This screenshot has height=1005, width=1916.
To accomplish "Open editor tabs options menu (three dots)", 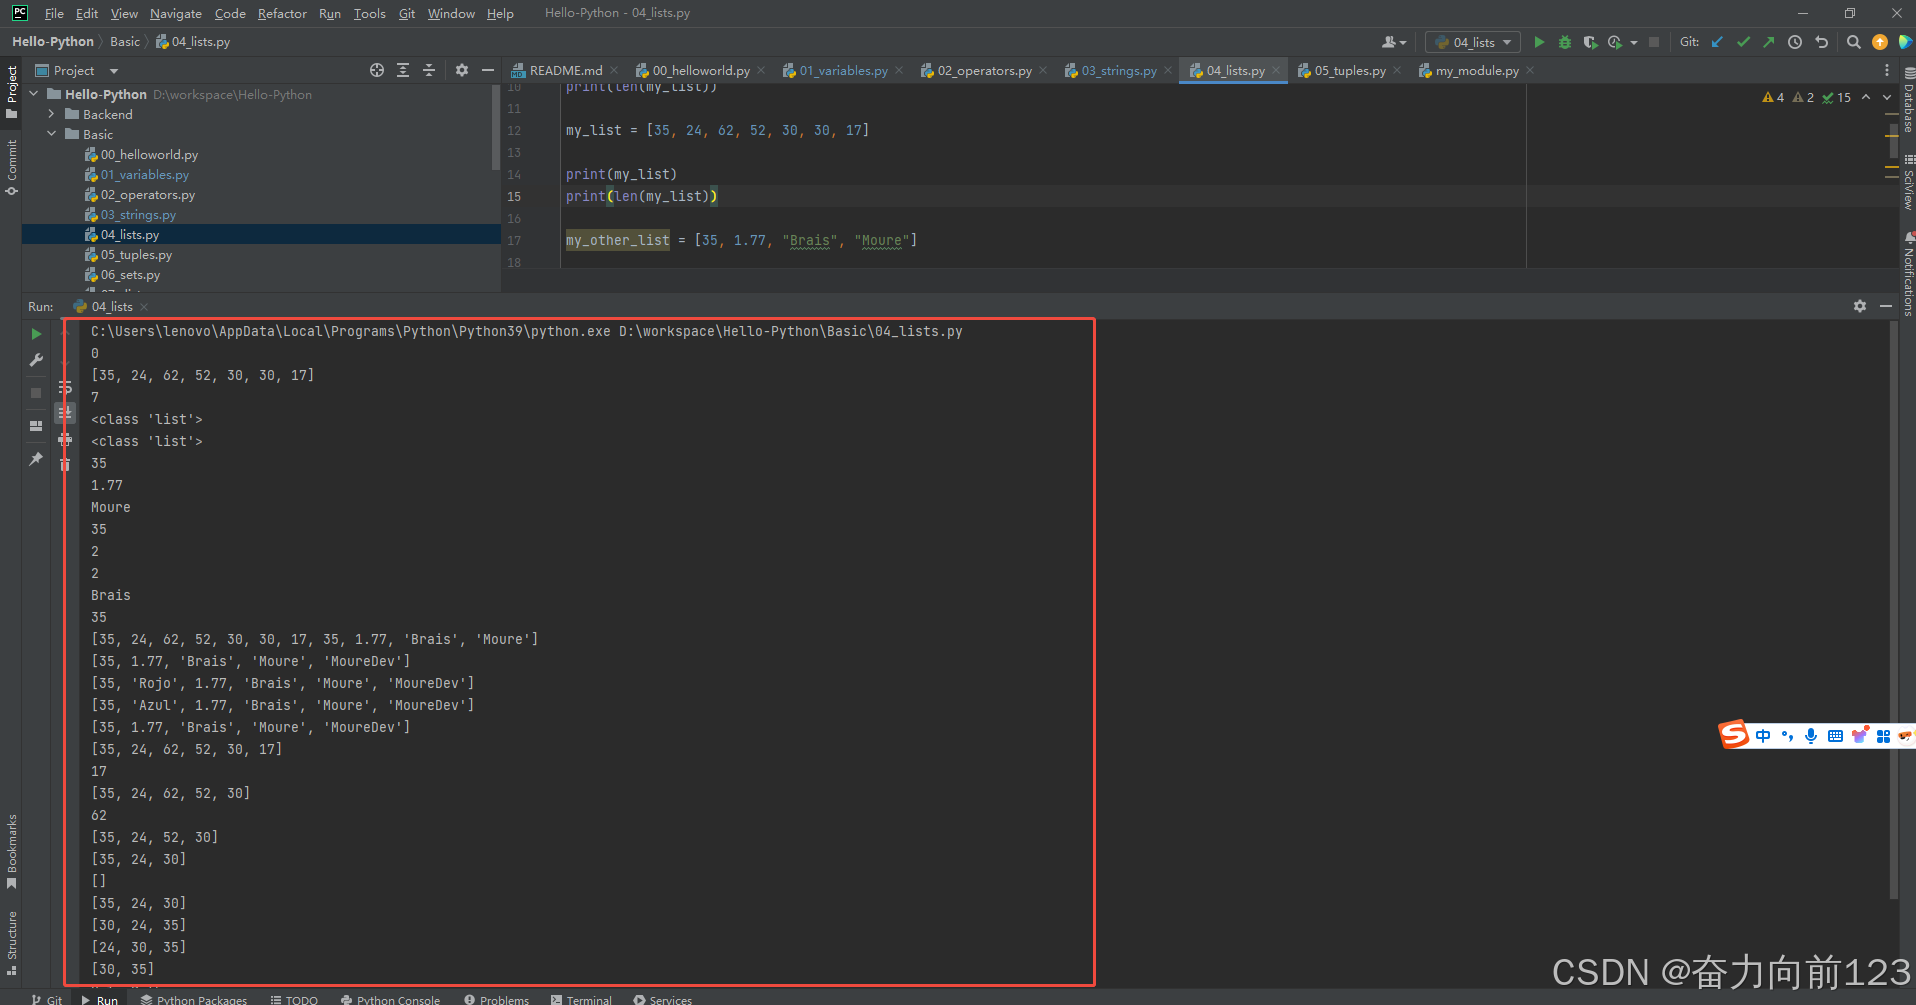I will click(x=1887, y=70).
